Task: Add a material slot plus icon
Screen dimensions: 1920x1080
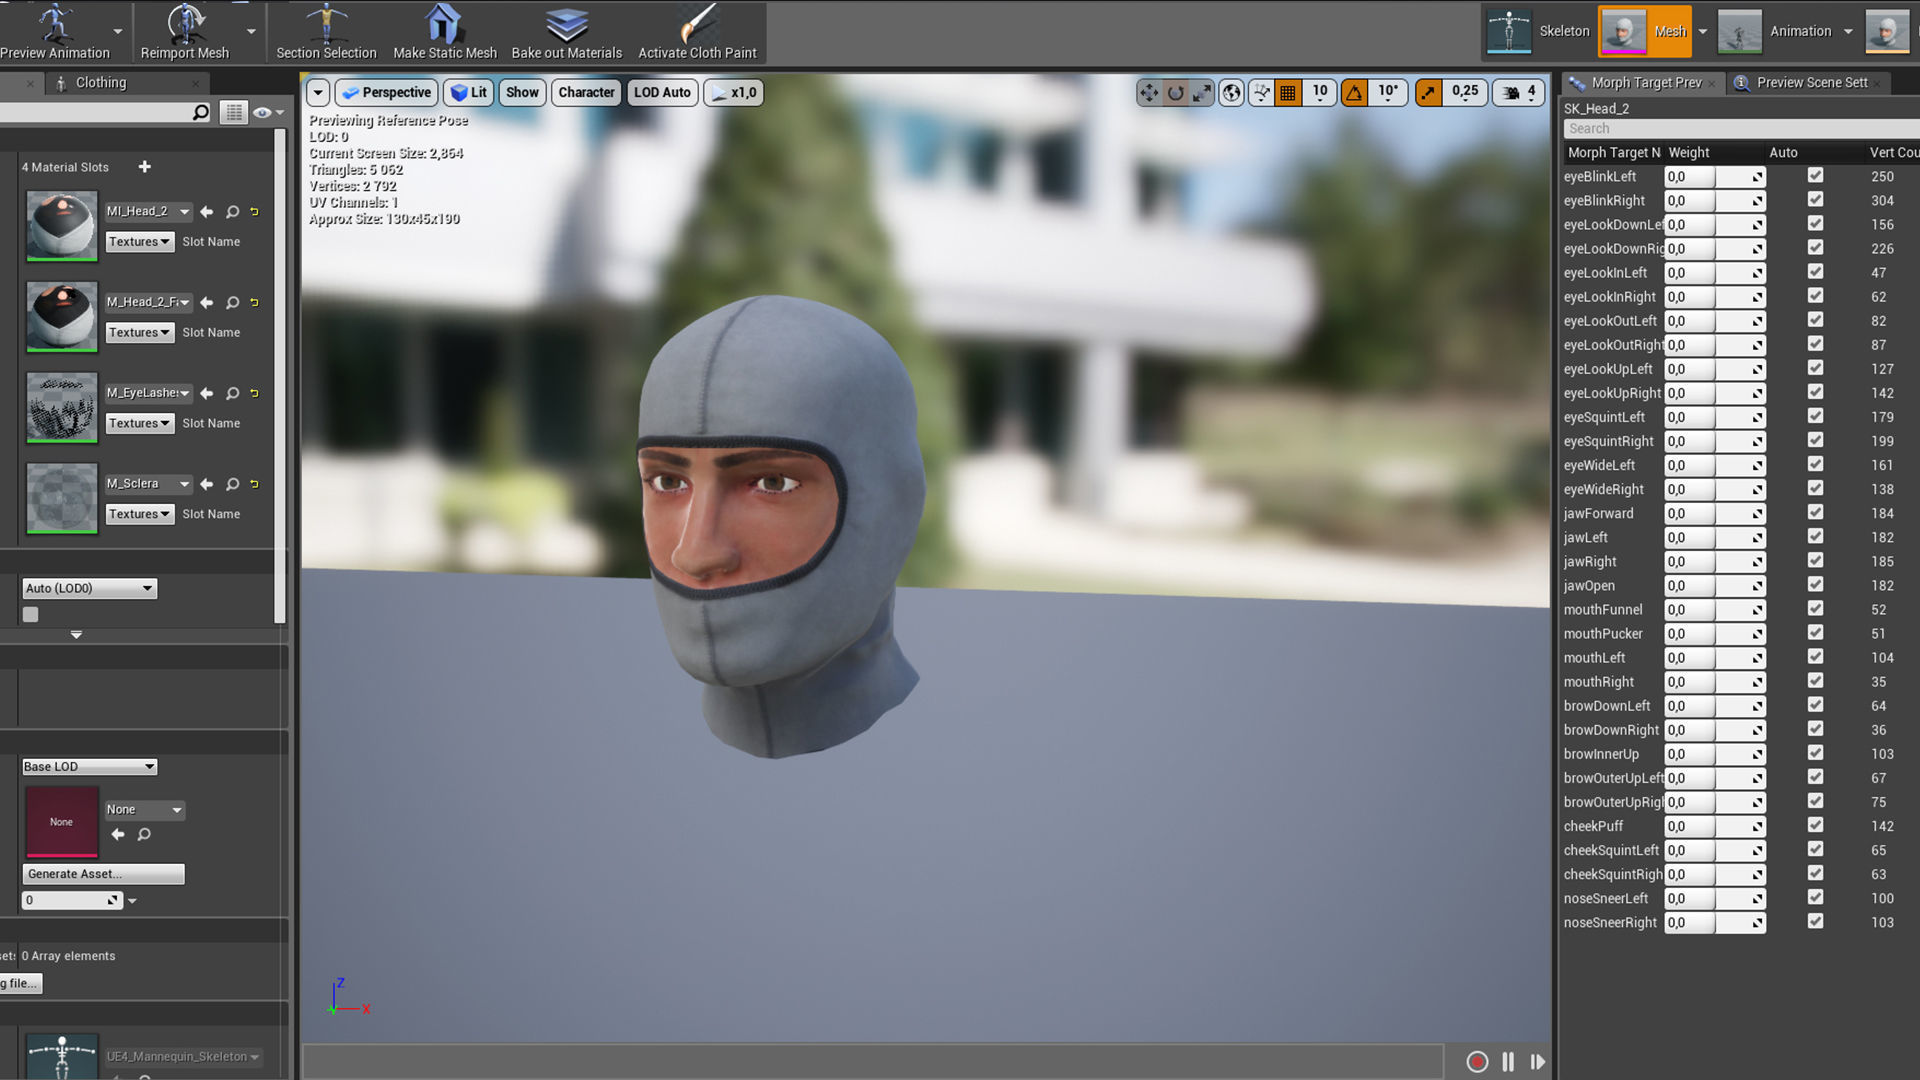Action: pyautogui.click(x=145, y=167)
